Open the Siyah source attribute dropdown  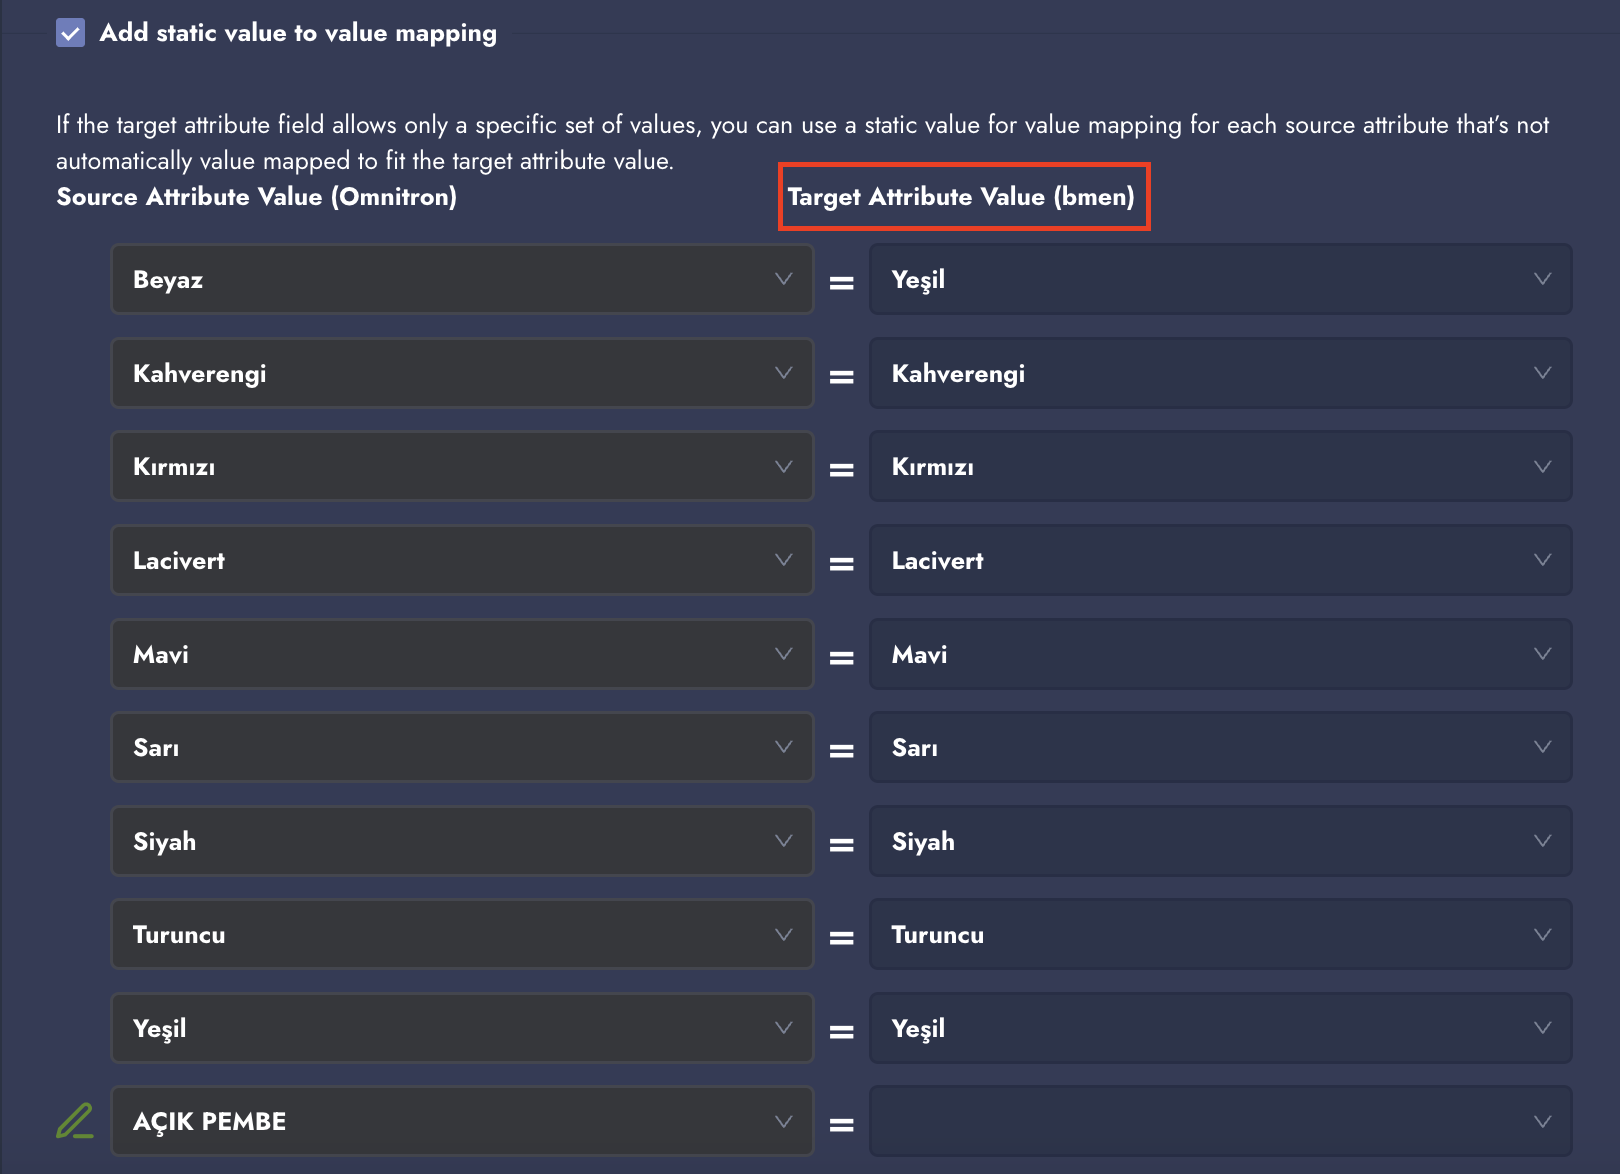pyautogui.click(x=461, y=841)
